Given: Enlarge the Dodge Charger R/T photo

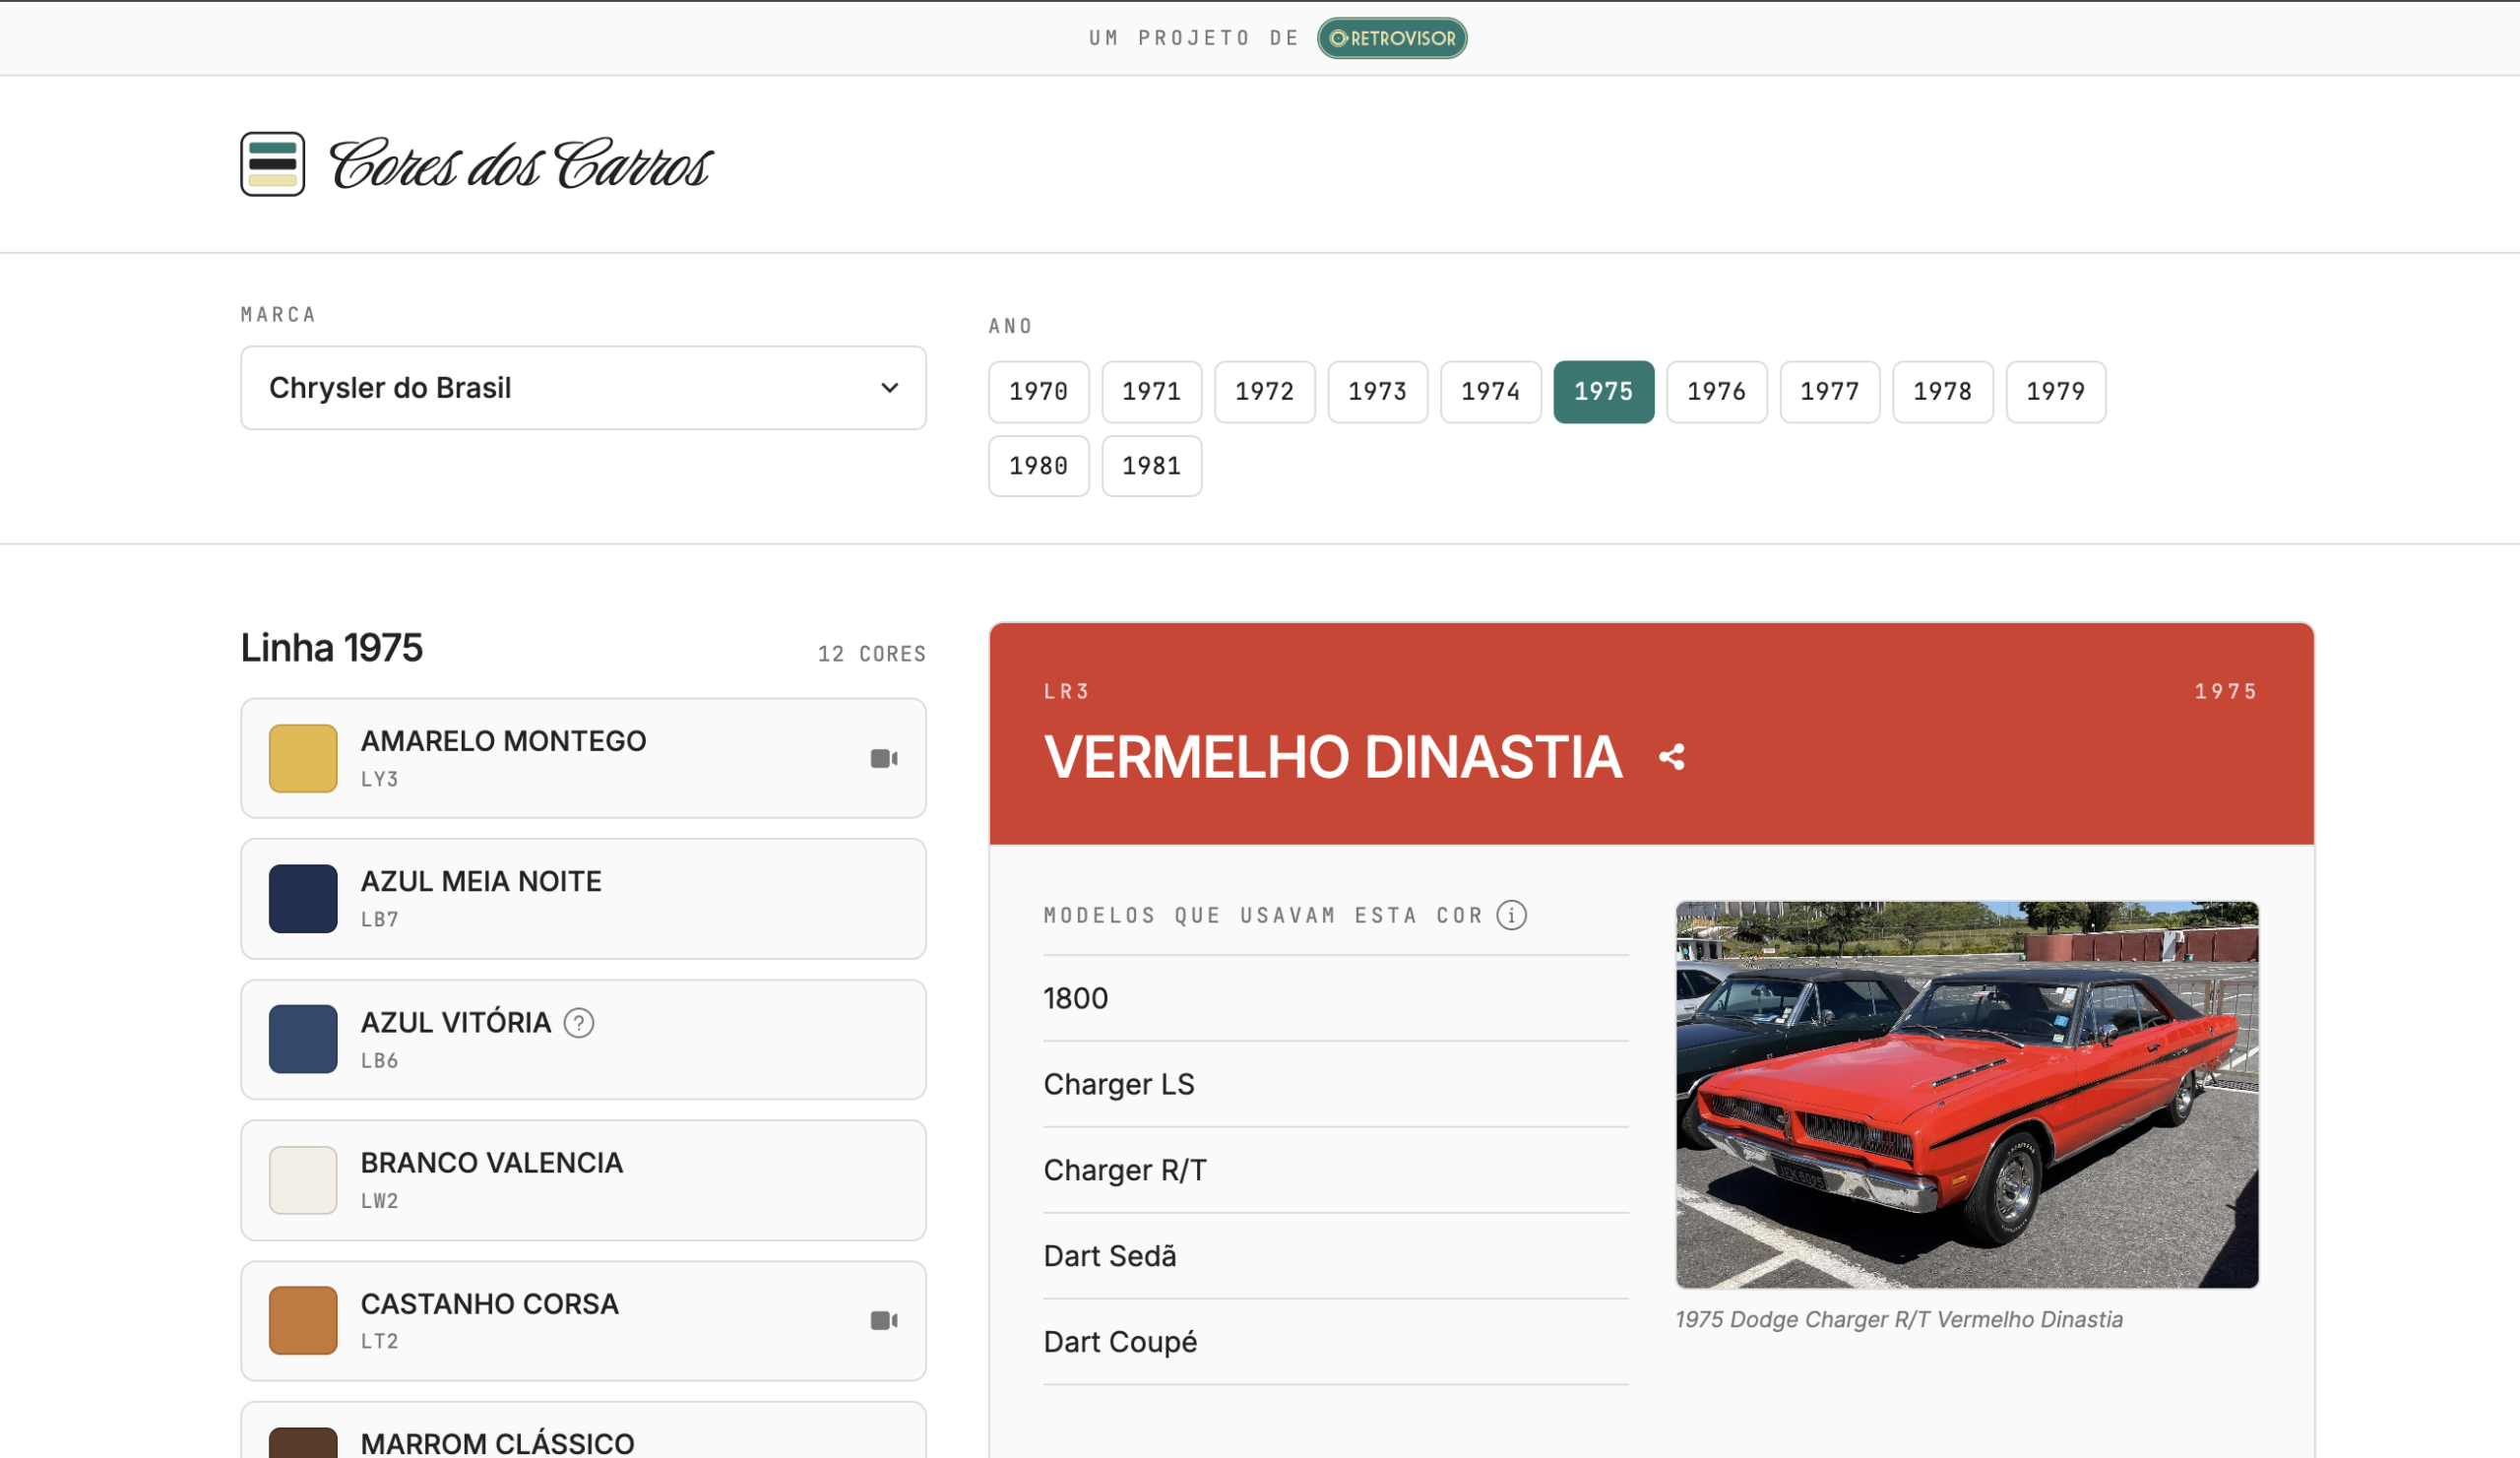Looking at the screenshot, I should (1967, 1095).
